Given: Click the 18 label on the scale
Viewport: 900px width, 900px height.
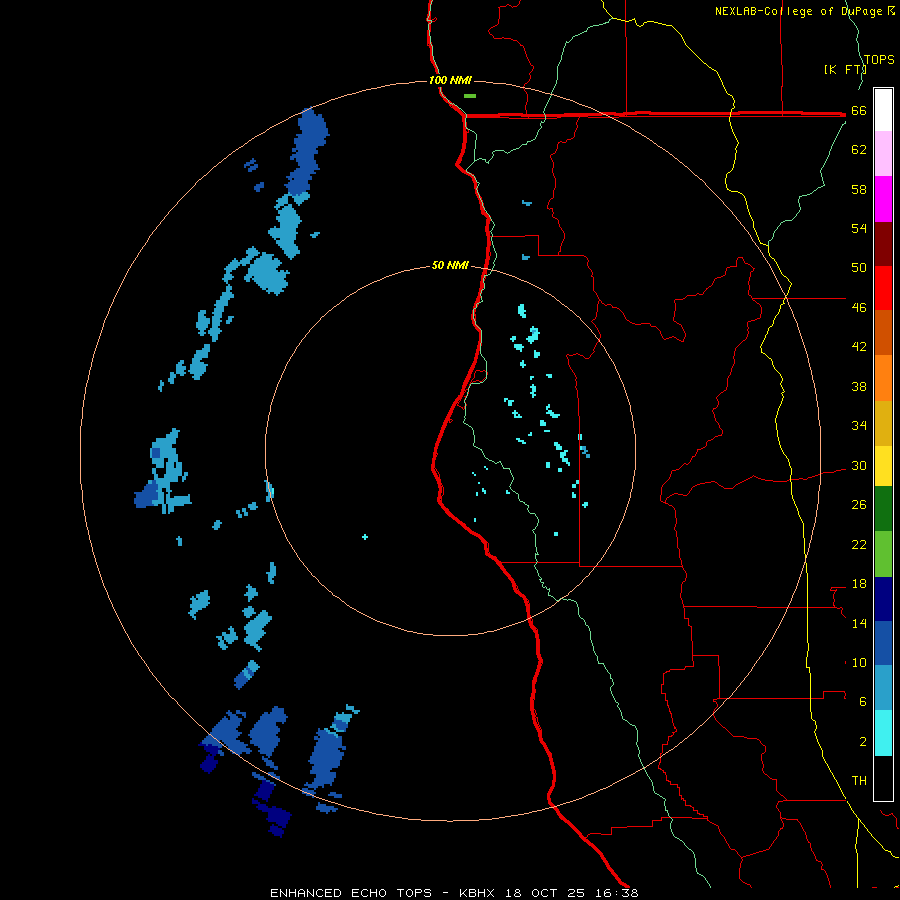Looking at the screenshot, I should [x=859, y=584].
